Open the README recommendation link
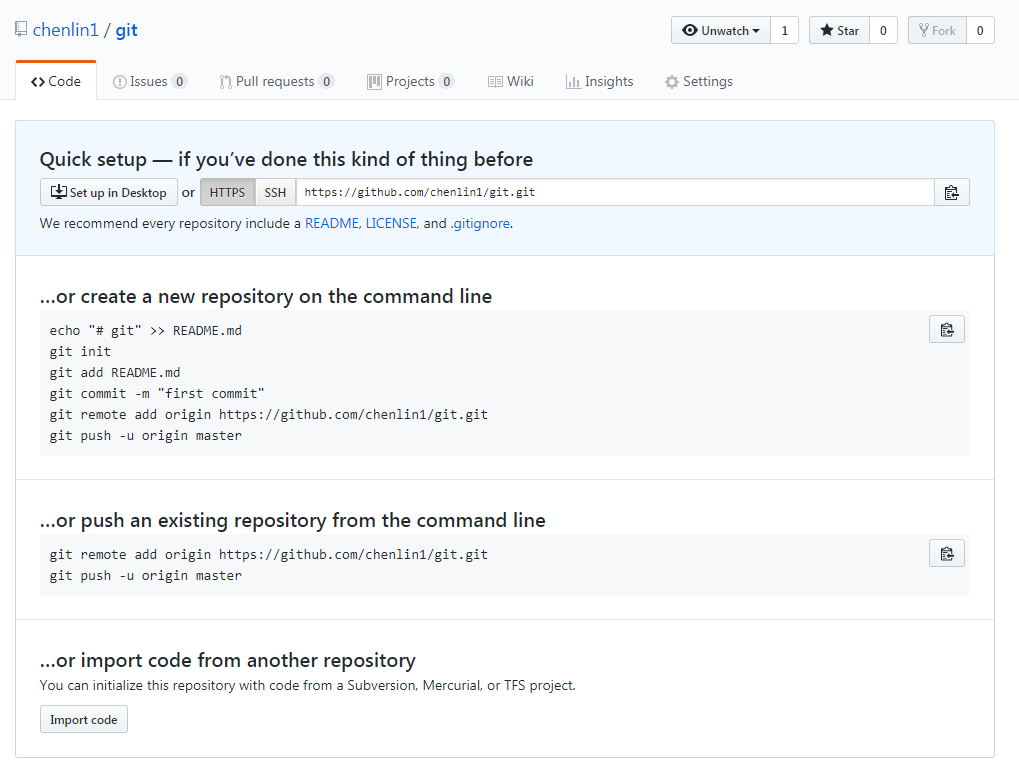 (332, 223)
